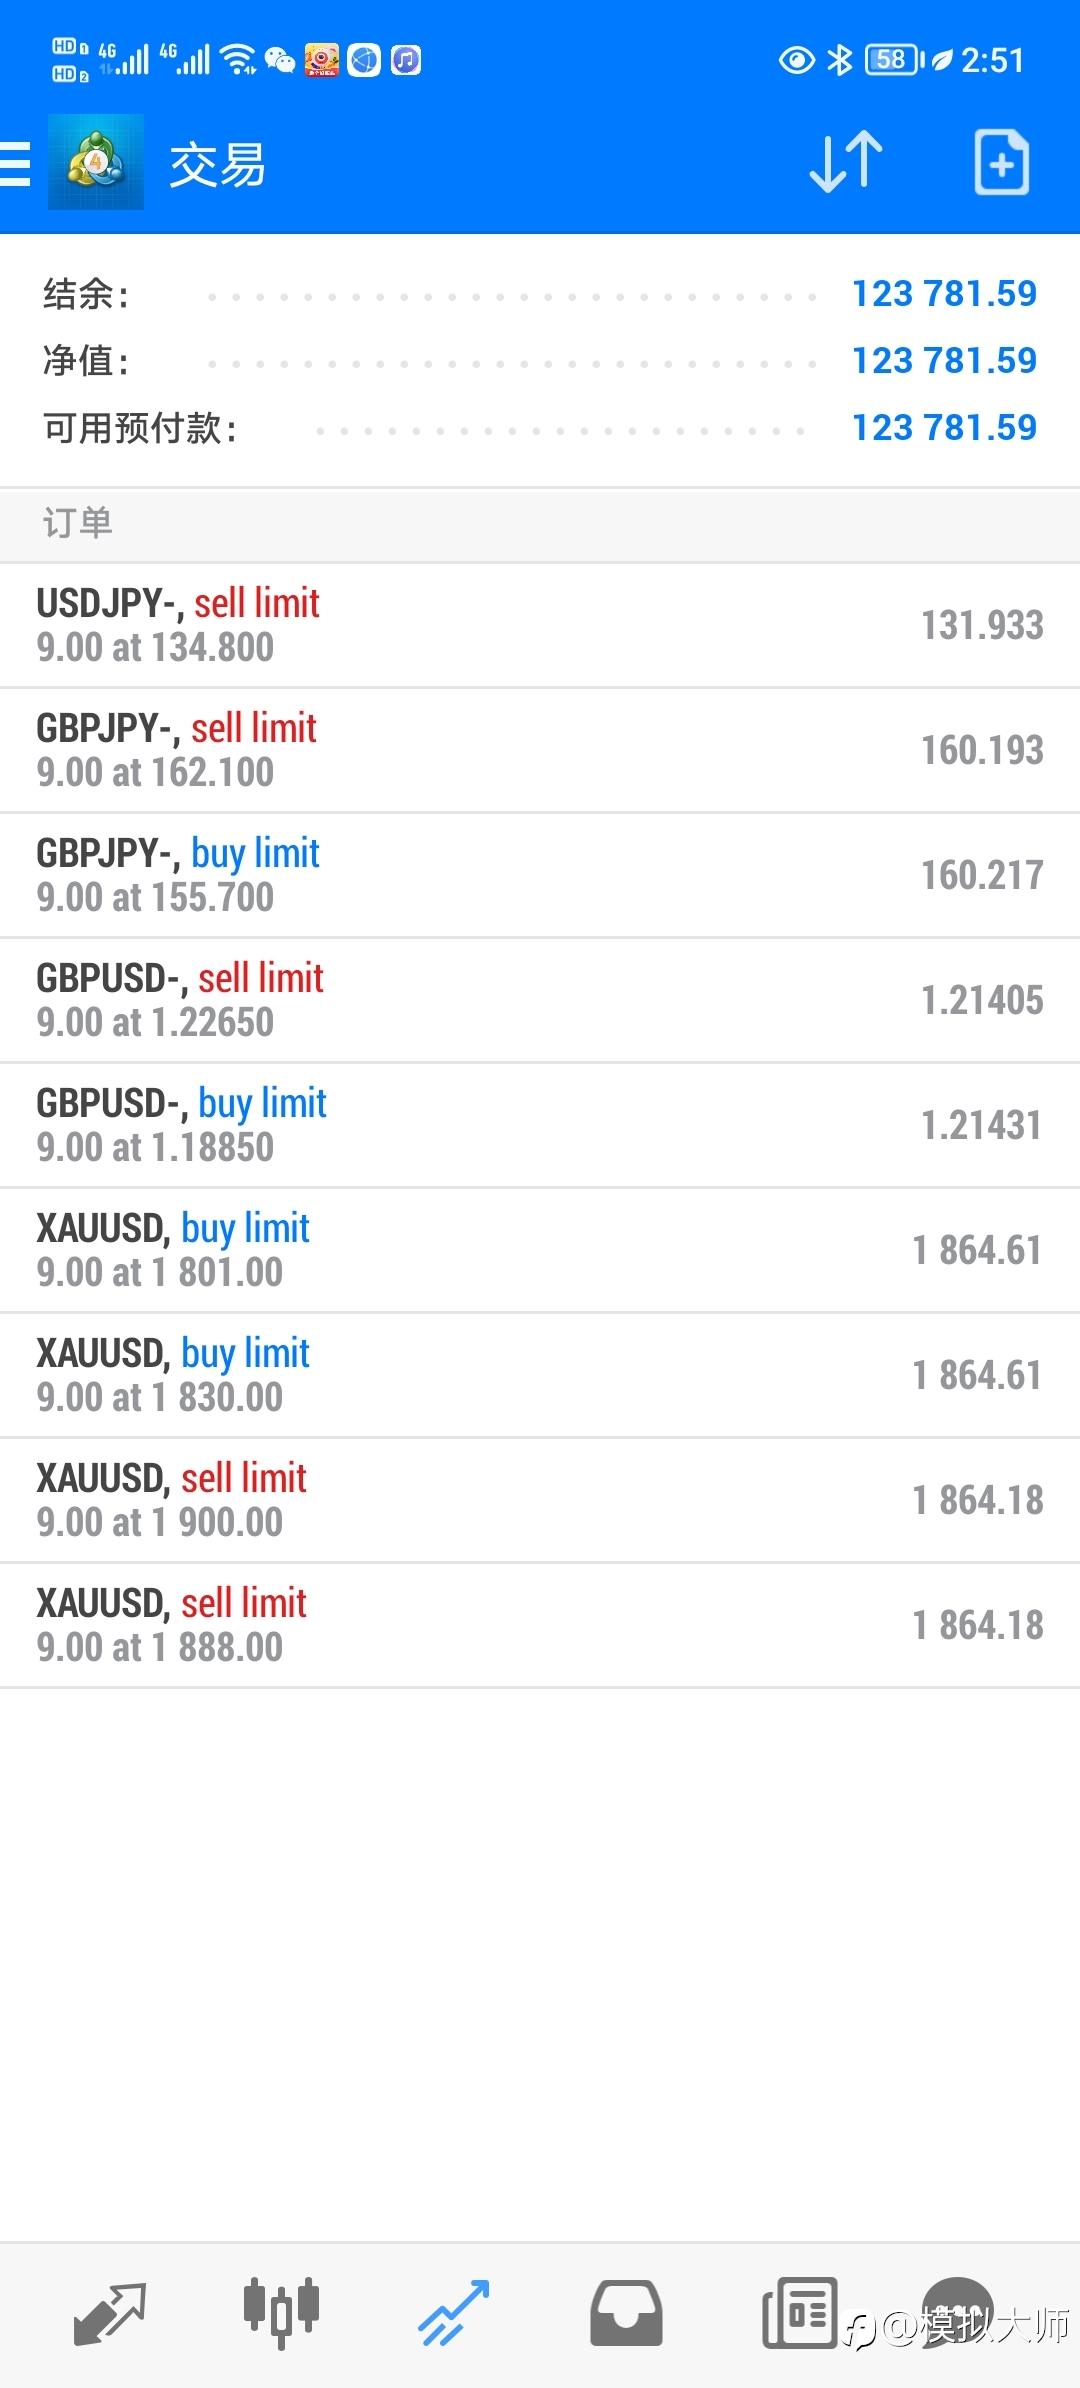The image size is (1080, 2388).
Task: Select GBPJPY- sell limit at 162.100
Action: coord(540,751)
